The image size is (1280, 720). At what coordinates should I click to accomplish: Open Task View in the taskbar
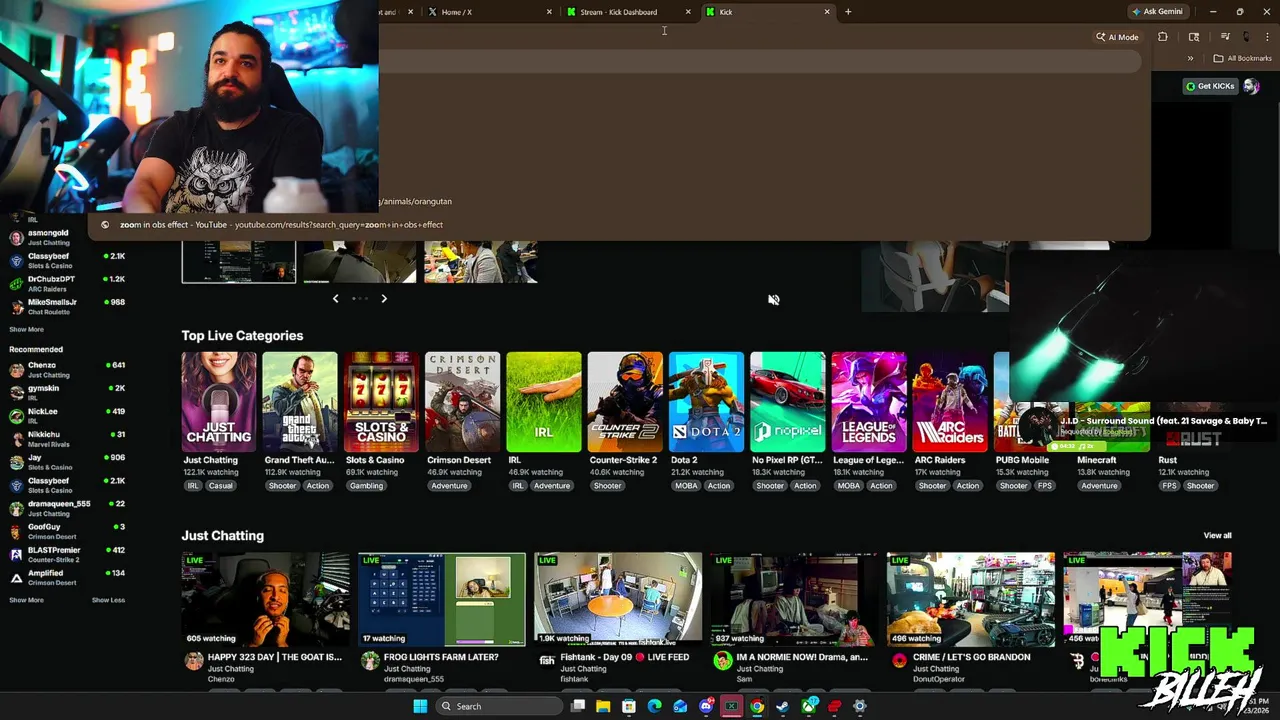tap(578, 706)
